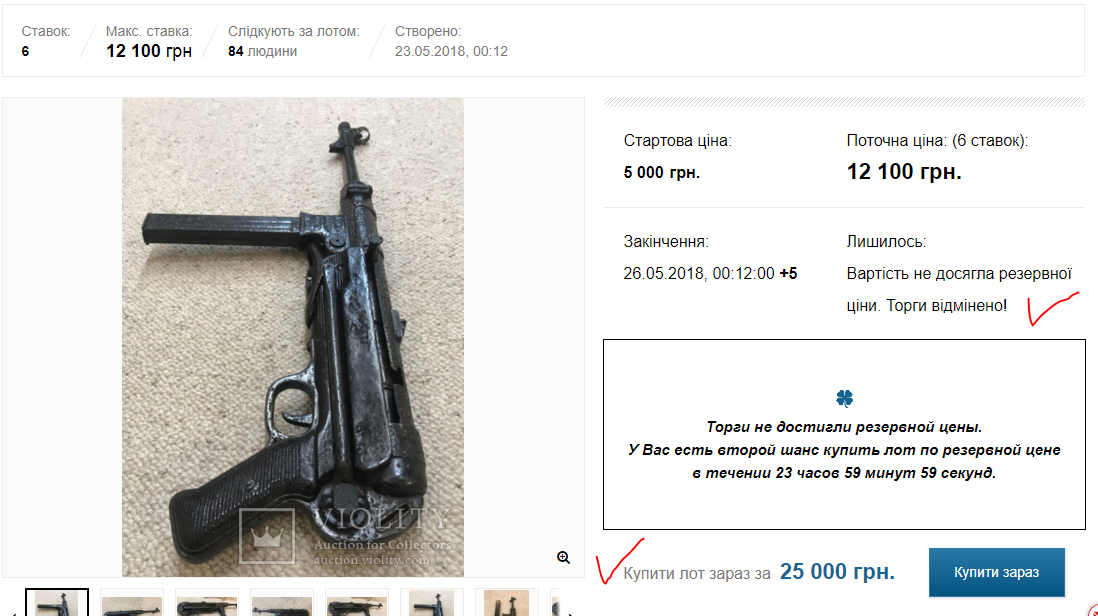Screen dimensions: 1098x616
Task: Click the 12 100 грн. current price
Action: point(903,172)
